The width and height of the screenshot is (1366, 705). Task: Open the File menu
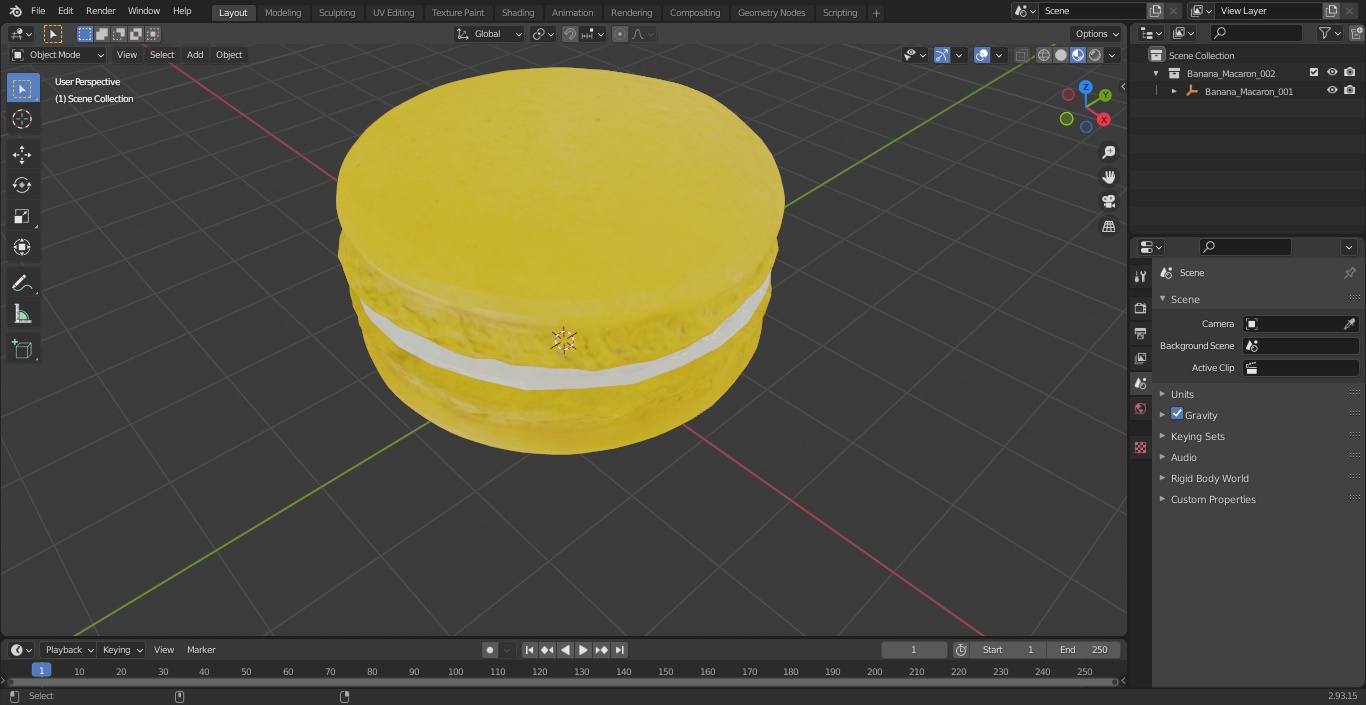[x=38, y=11]
